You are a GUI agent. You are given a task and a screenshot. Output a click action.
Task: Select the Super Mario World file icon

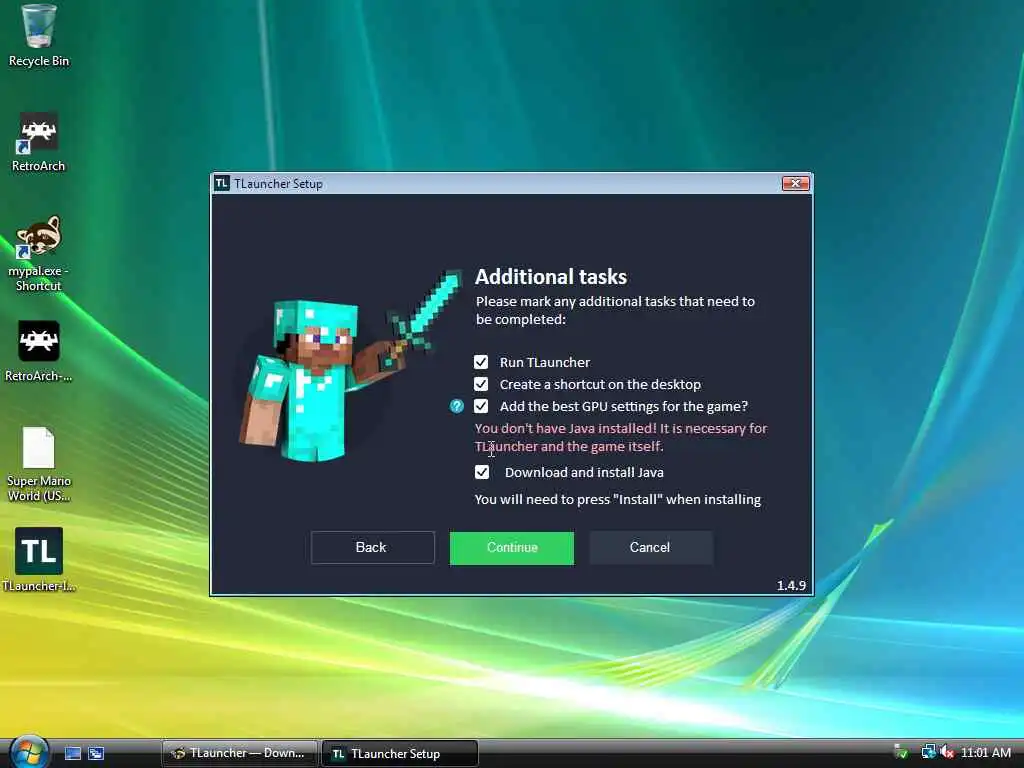pyautogui.click(x=39, y=464)
